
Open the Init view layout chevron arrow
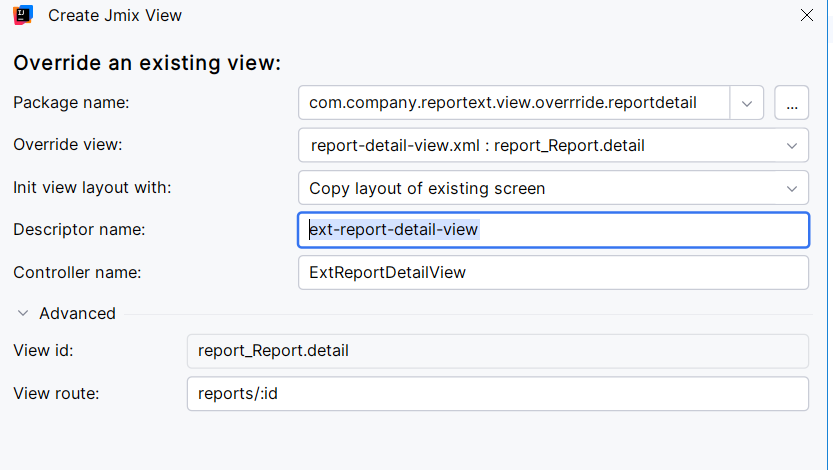pos(792,188)
